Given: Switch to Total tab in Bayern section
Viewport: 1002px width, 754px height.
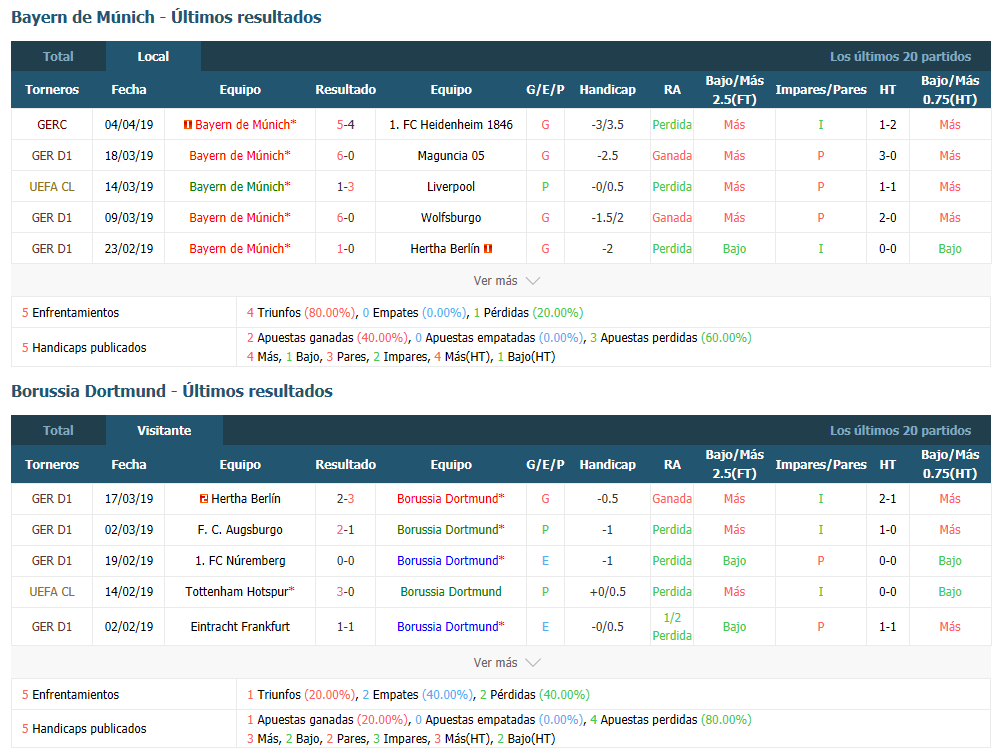Looking at the screenshot, I should [58, 56].
